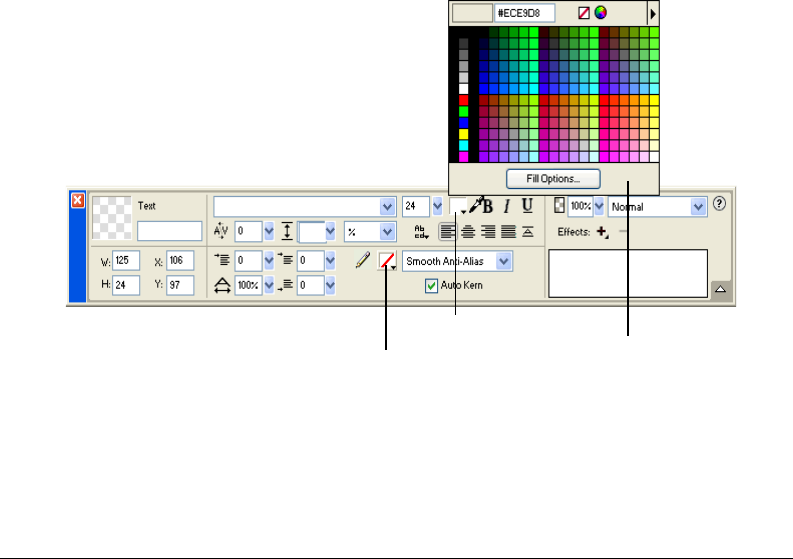Screen dimensions: 793x559
Task: Click the Text object thumbnail preview
Action: (112, 218)
